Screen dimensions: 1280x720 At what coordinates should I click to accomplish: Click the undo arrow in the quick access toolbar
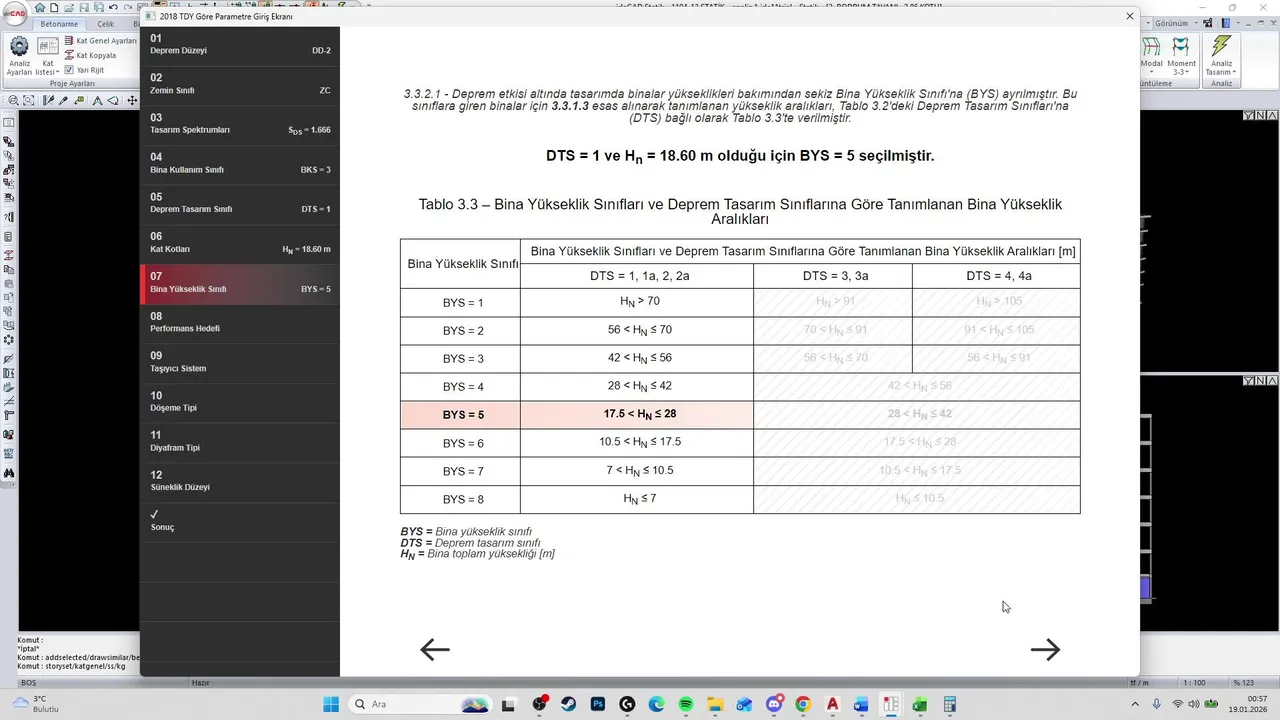click(113, 7)
